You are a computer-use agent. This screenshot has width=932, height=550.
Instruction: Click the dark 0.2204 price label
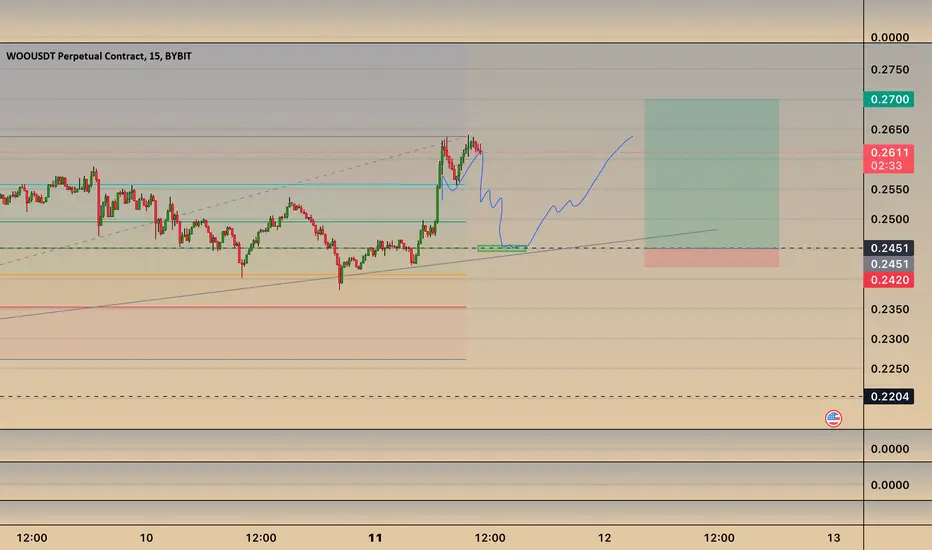(889, 397)
